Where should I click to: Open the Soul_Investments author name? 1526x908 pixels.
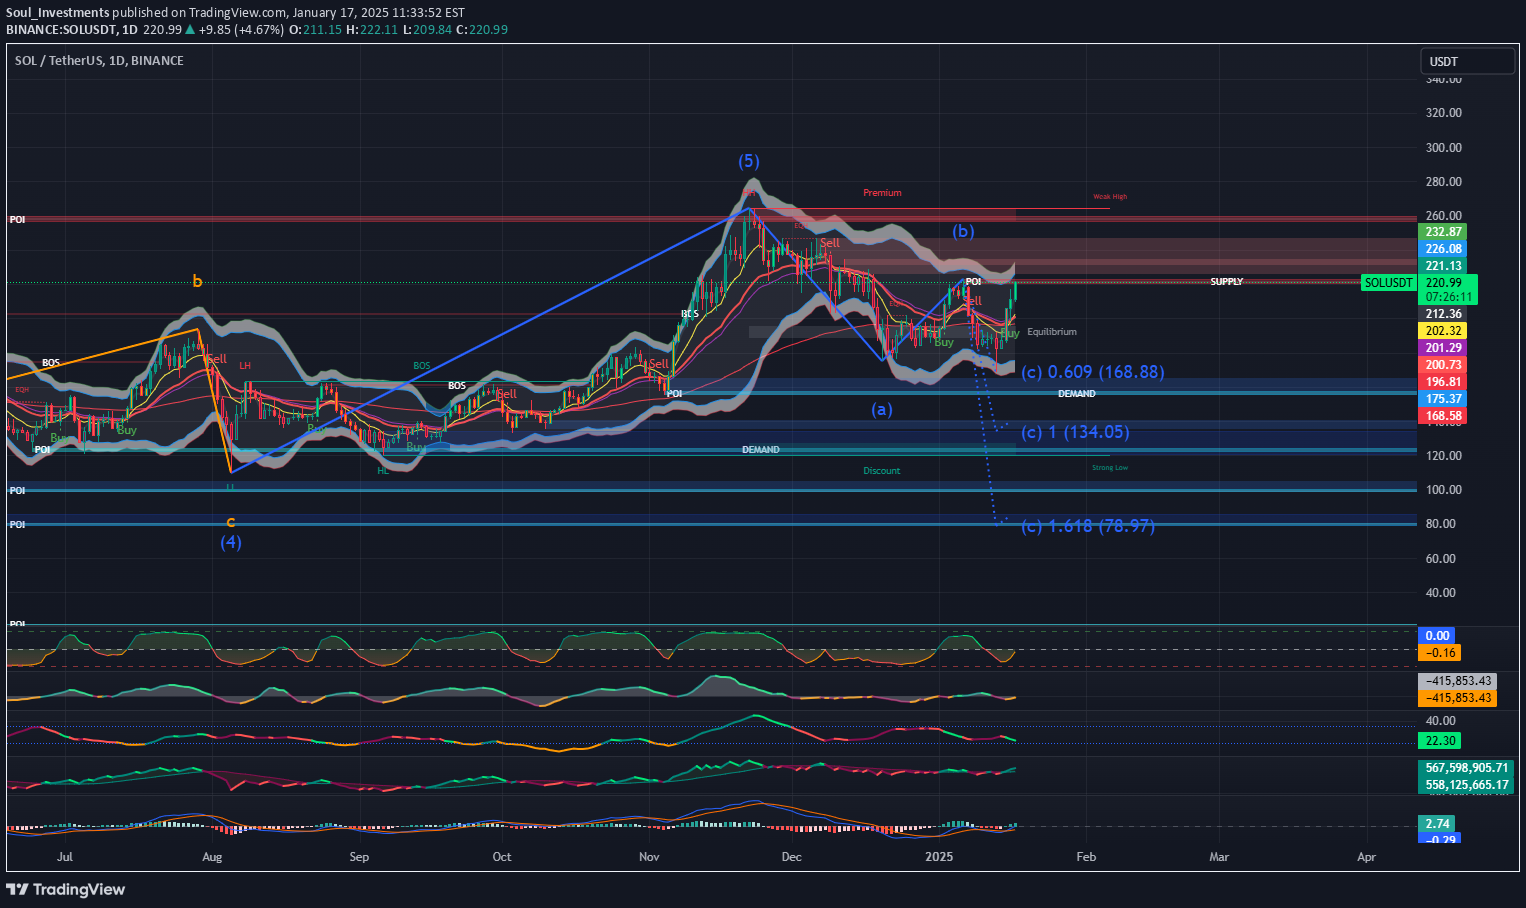click(x=57, y=13)
